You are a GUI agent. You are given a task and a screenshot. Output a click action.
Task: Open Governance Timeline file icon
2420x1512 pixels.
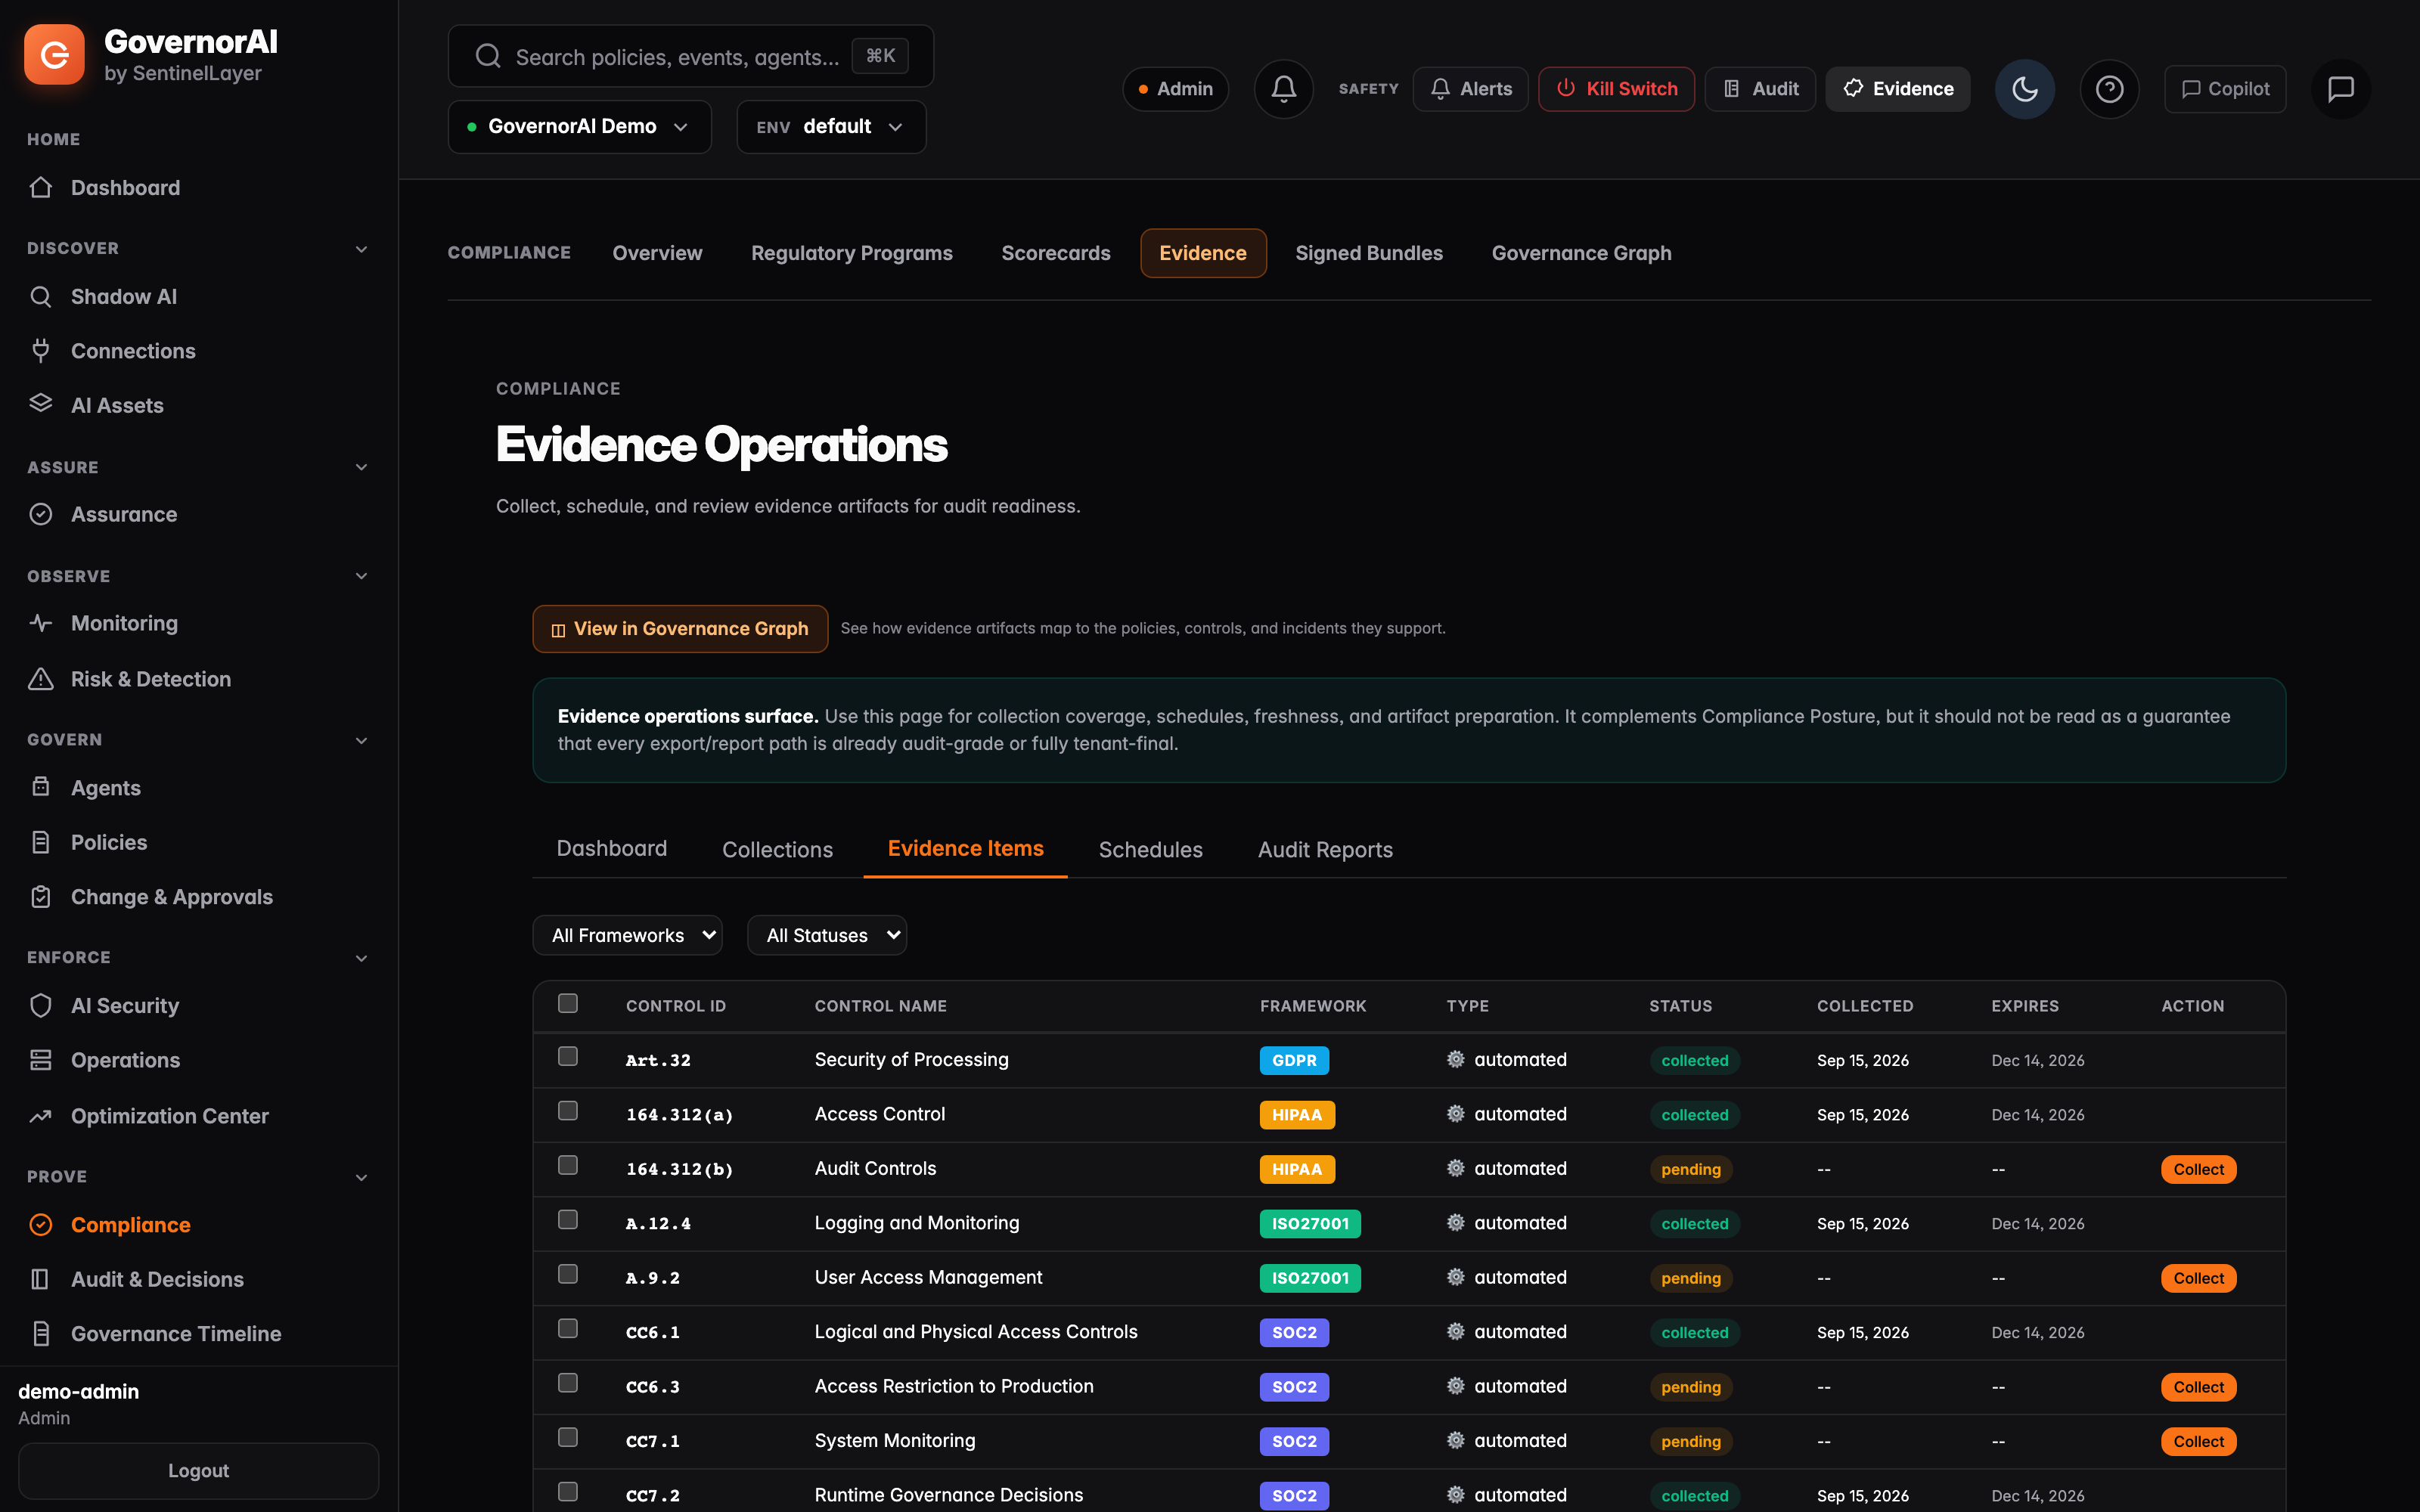[41, 1333]
